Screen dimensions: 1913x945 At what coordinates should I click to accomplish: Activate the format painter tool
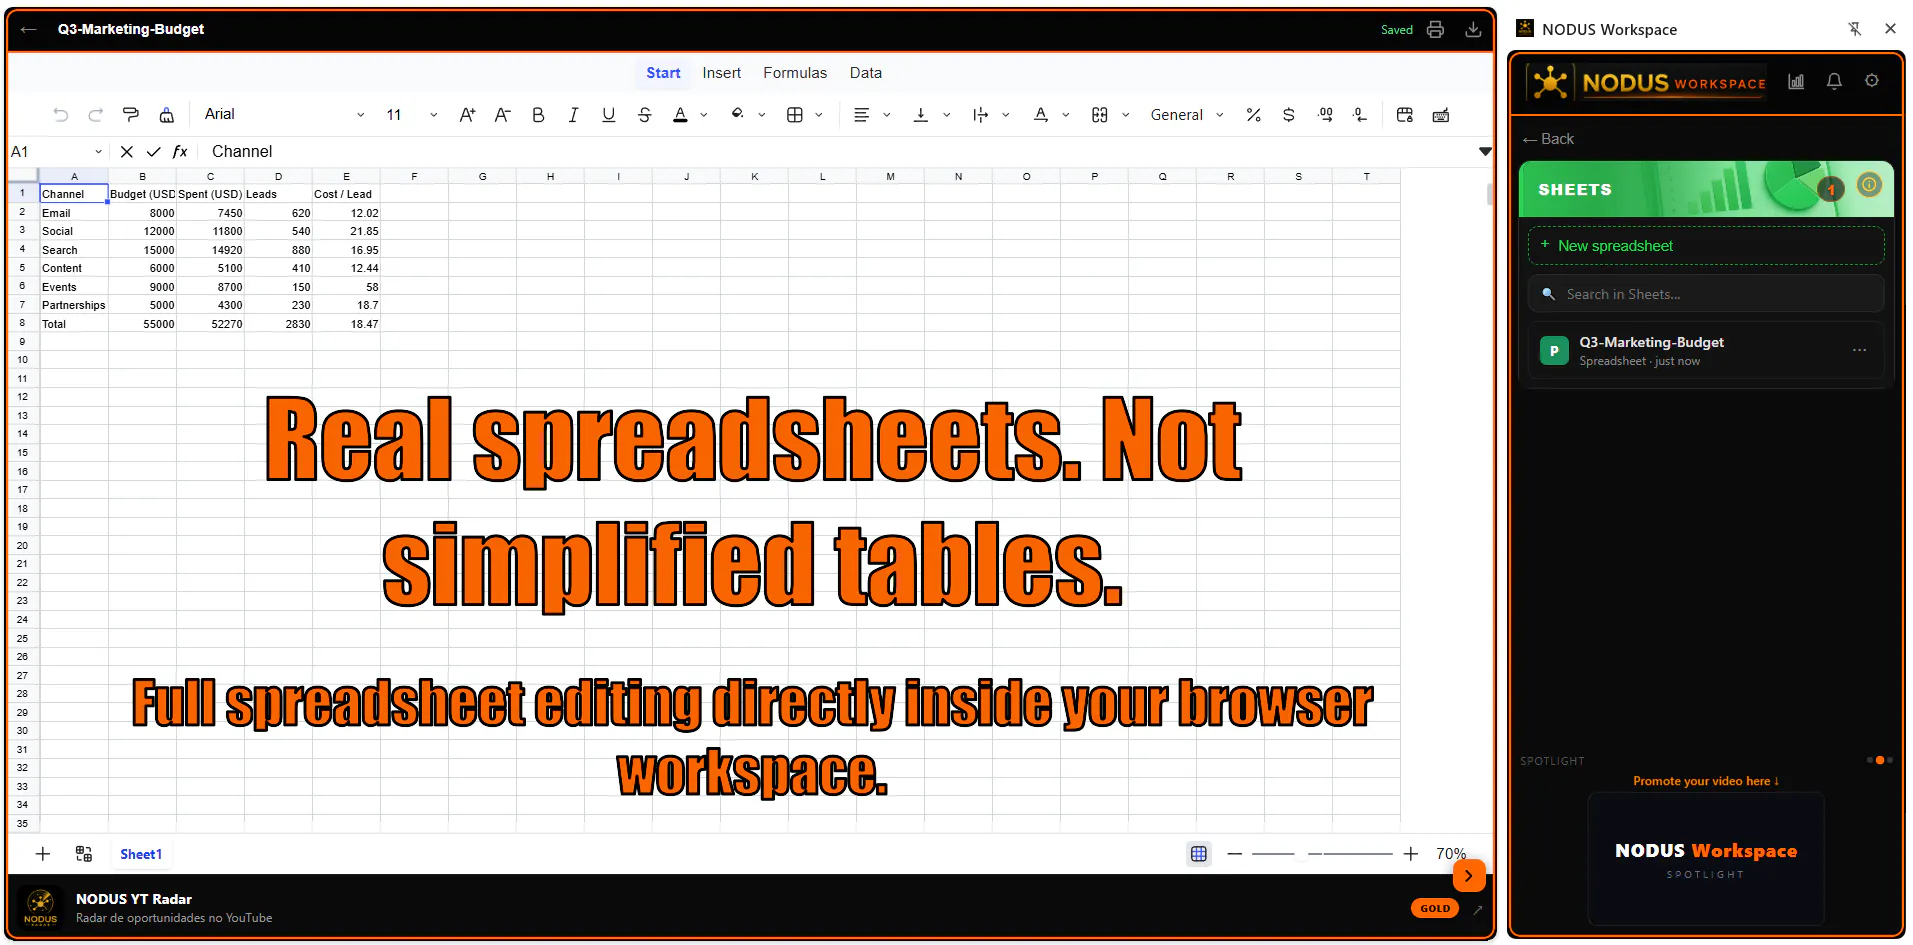(x=131, y=115)
